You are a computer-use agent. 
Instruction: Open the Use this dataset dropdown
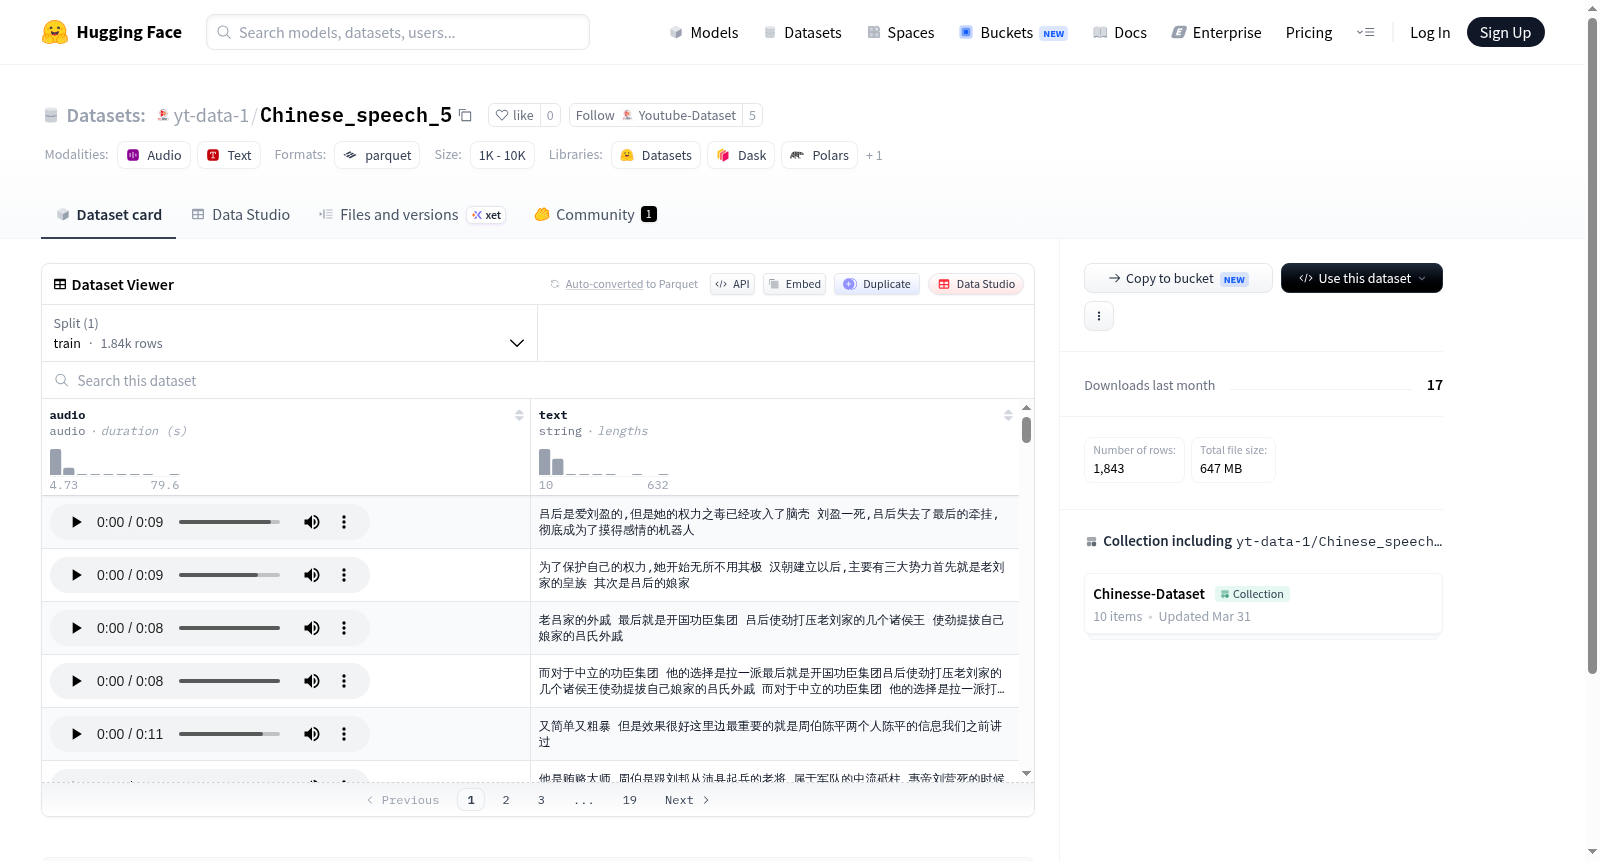click(1362, 278)
